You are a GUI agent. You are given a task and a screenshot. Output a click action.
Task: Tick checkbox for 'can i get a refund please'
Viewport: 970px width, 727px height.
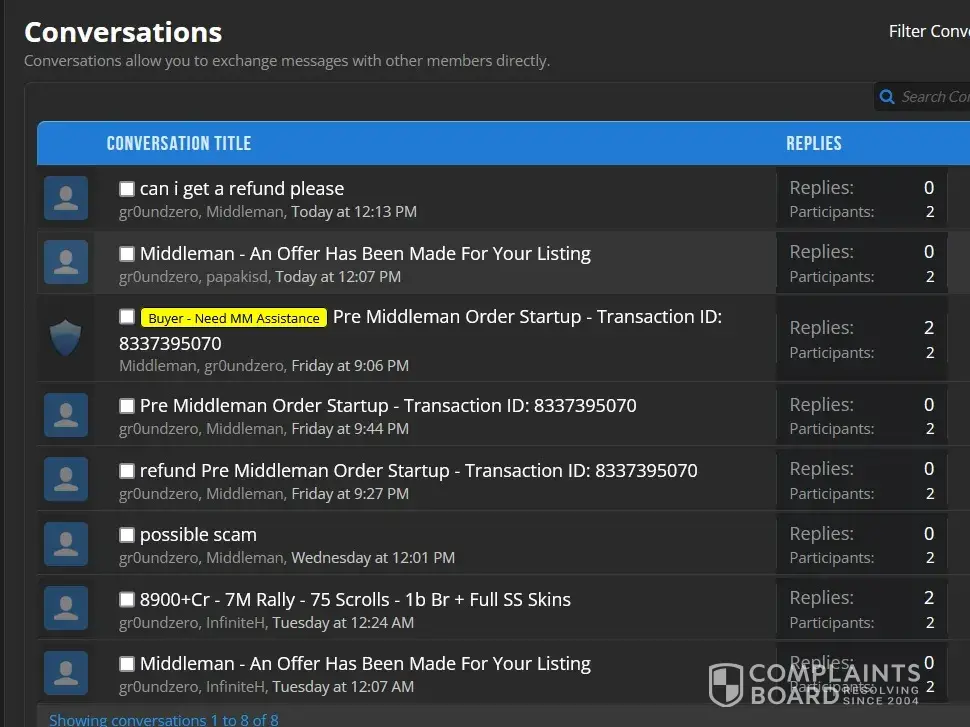tap(127, 189)
